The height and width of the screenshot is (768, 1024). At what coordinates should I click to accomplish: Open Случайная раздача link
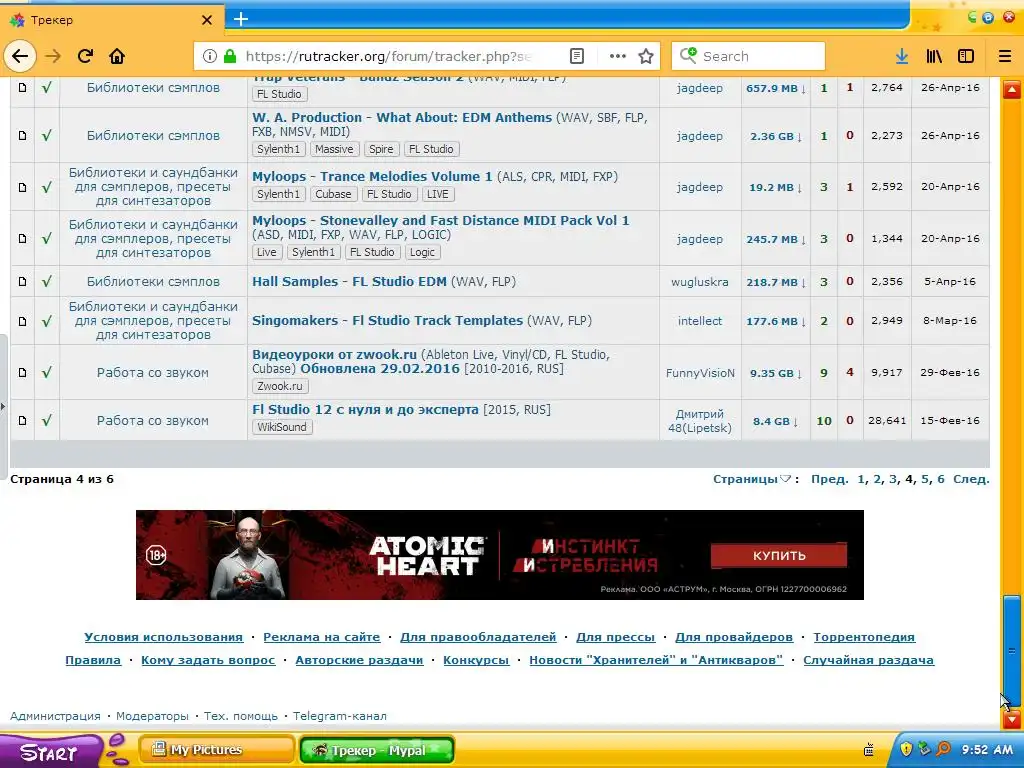[x=869, y=660]
